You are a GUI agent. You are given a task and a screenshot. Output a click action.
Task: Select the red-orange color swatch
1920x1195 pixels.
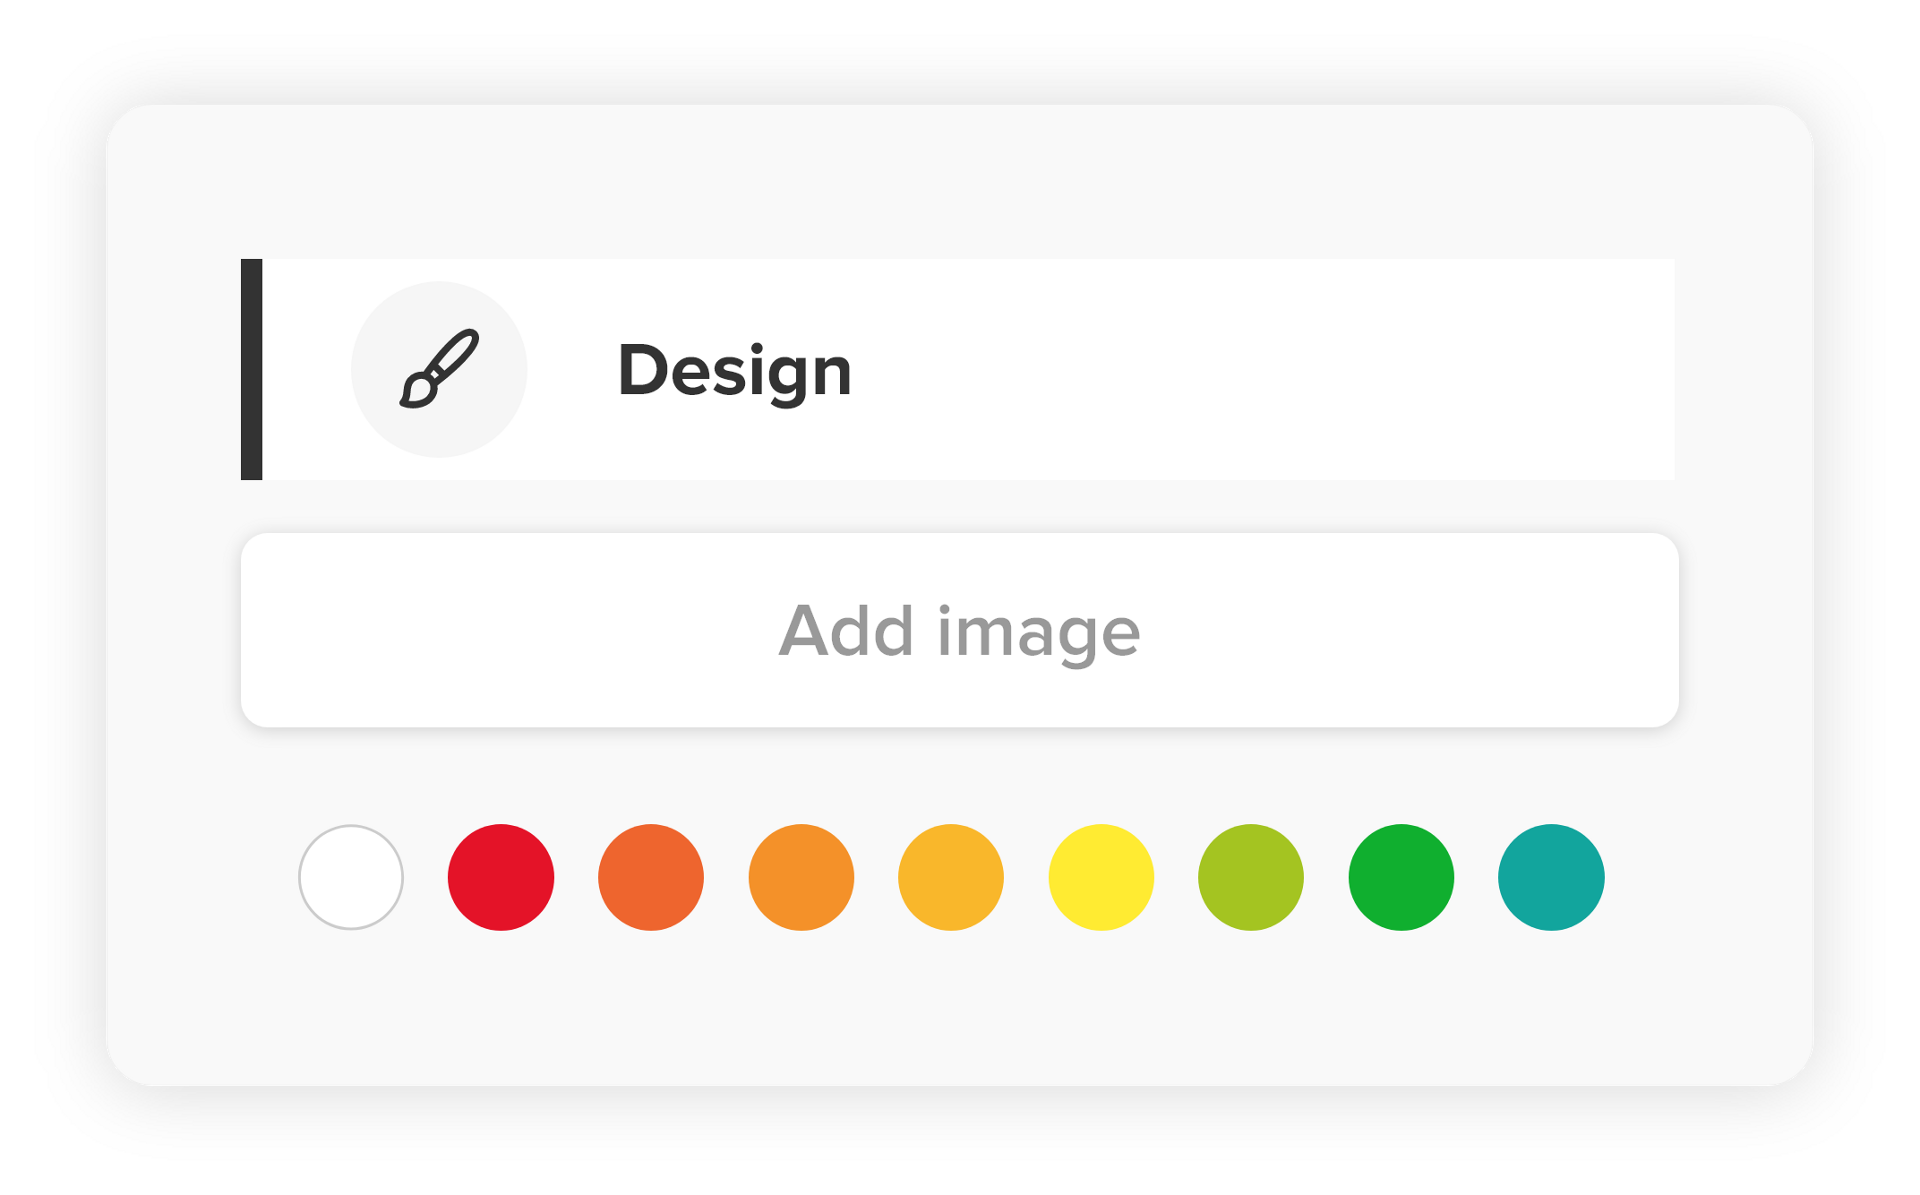click(x=651, y=877)
